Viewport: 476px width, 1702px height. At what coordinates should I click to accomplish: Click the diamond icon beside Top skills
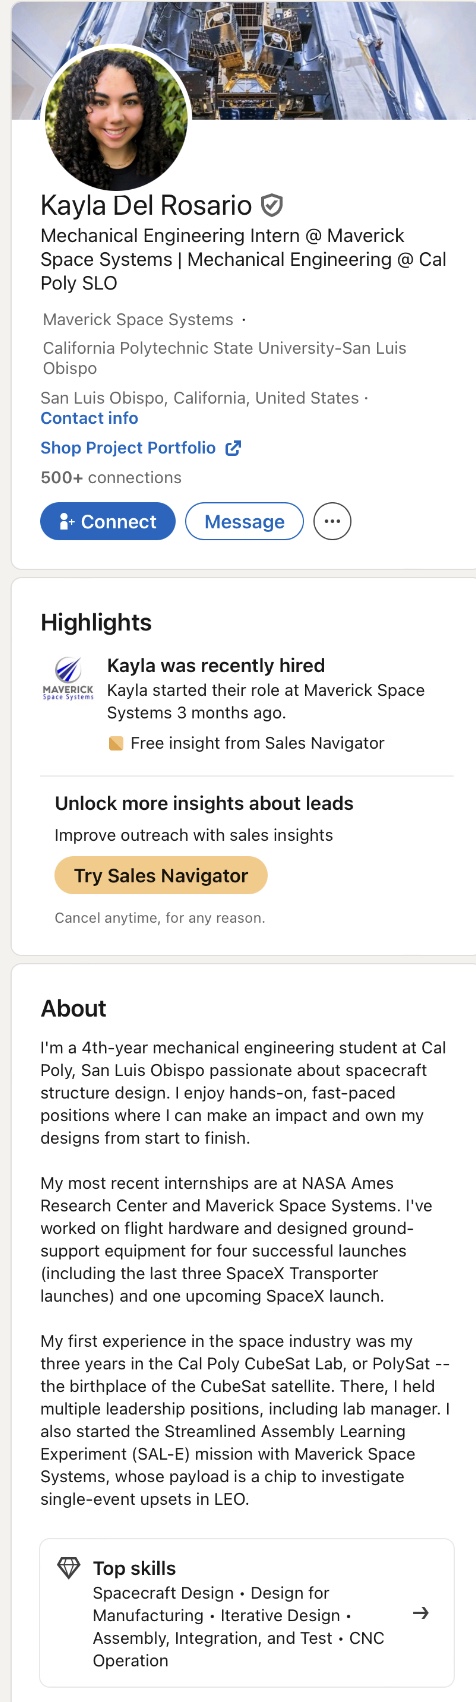point(69,1568)
